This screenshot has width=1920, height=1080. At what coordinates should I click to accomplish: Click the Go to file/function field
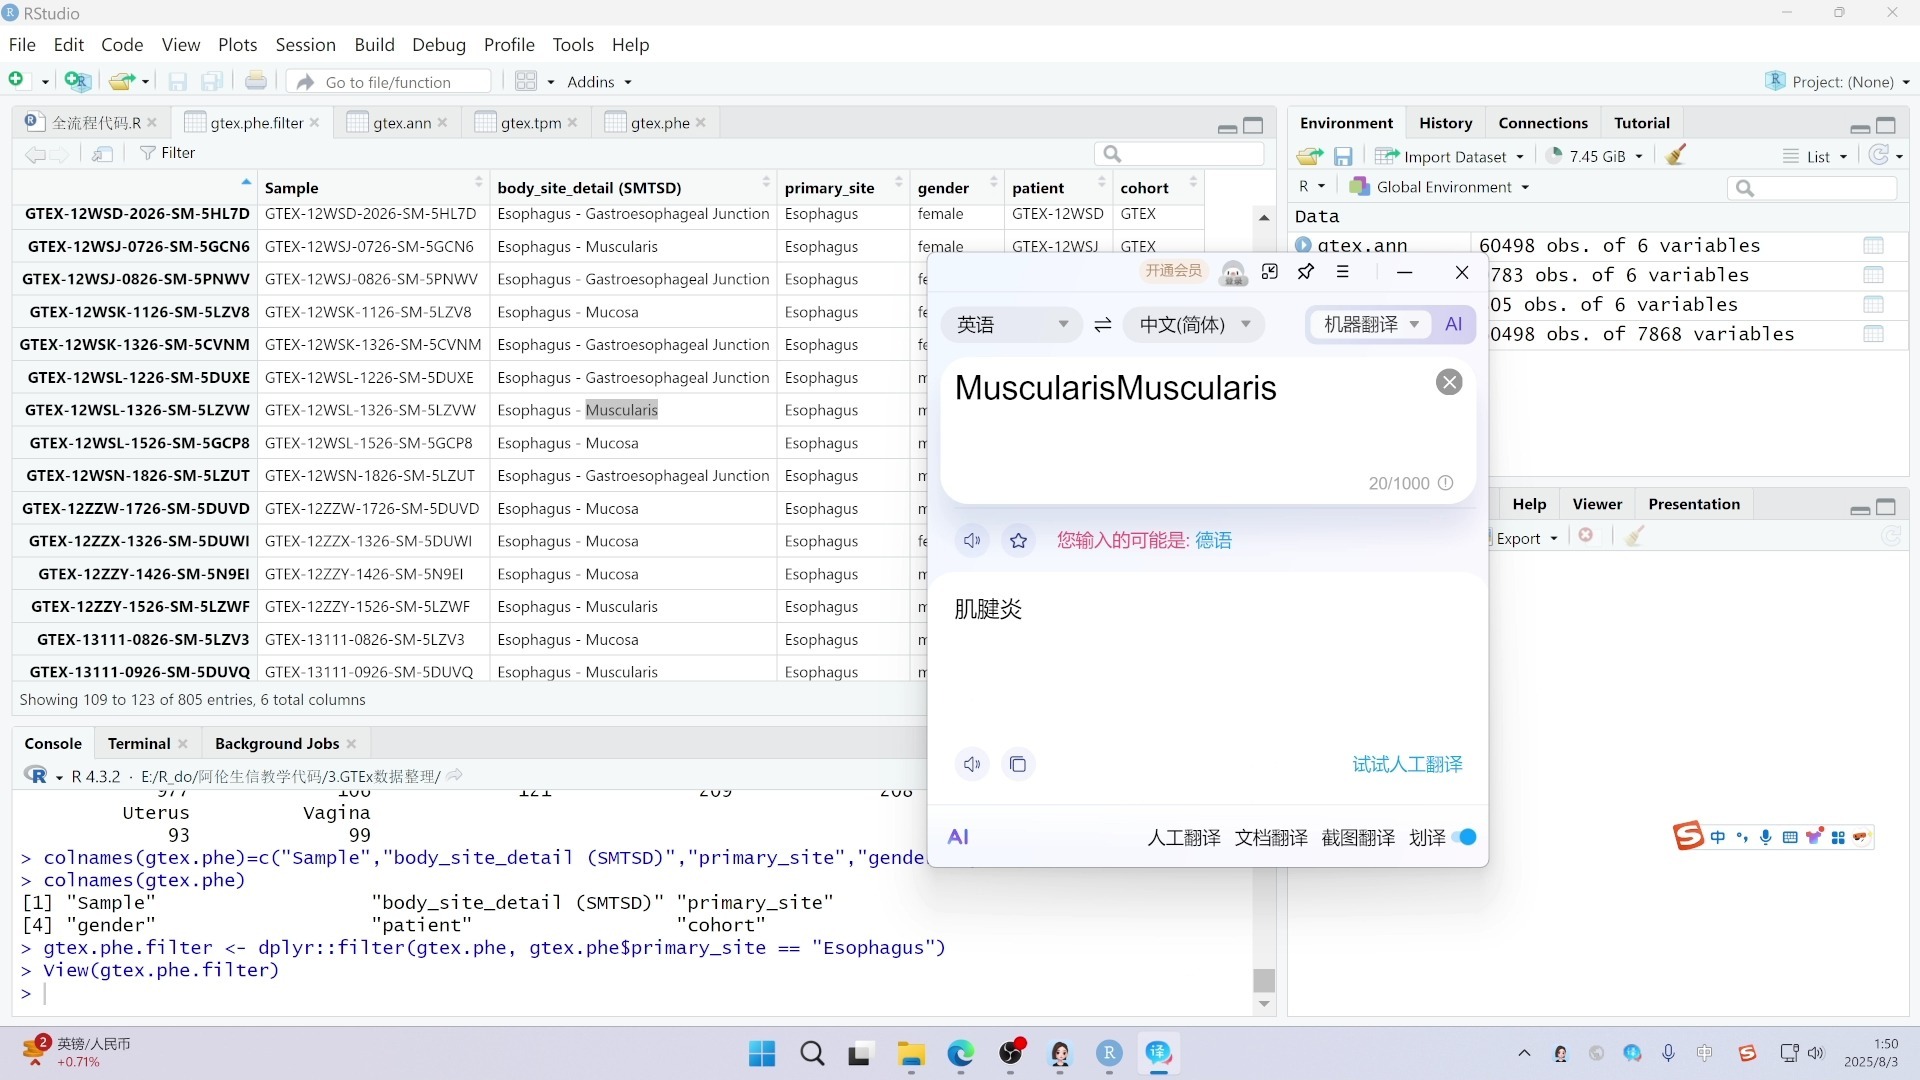coord(389,82)
